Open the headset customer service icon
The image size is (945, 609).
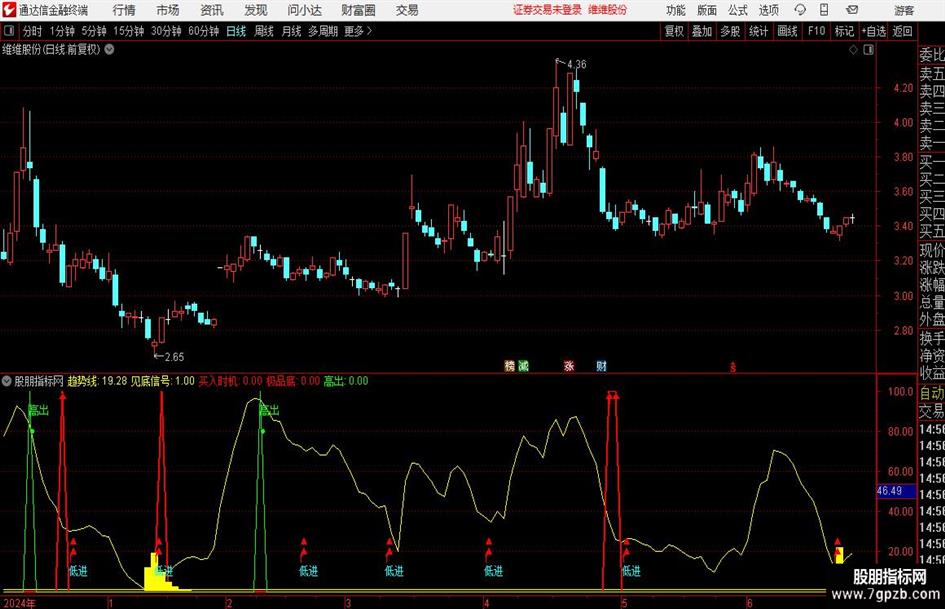pos(800,10)
